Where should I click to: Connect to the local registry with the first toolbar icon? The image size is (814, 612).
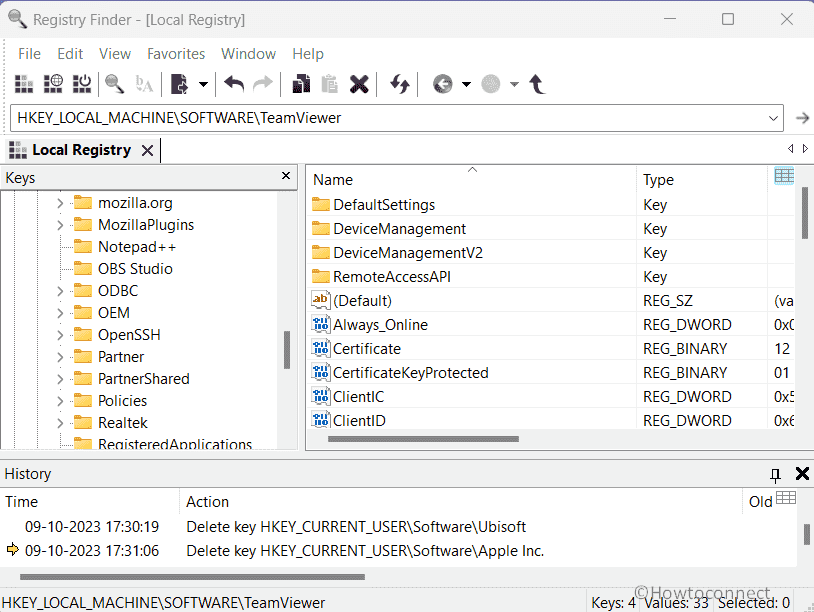pos(24,84)
